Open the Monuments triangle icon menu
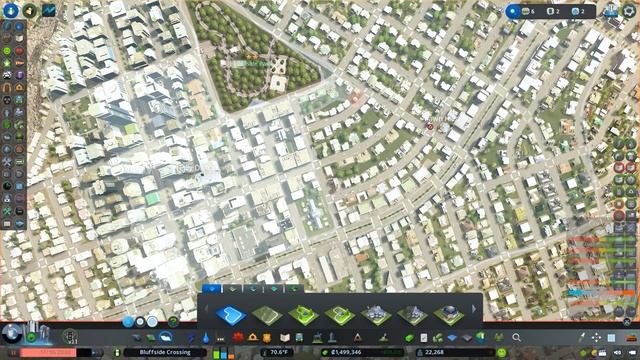Viewport: 640px width, 360px height. point(358,338)
